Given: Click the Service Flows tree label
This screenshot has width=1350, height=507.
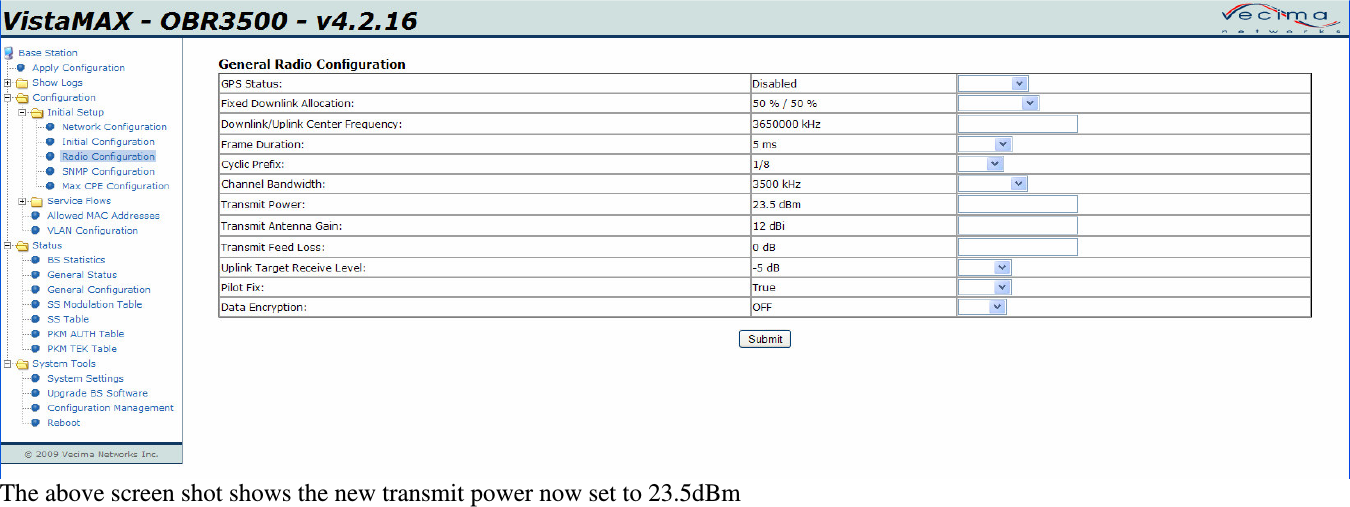Looking at the screenshot, I should click(79, 201).
